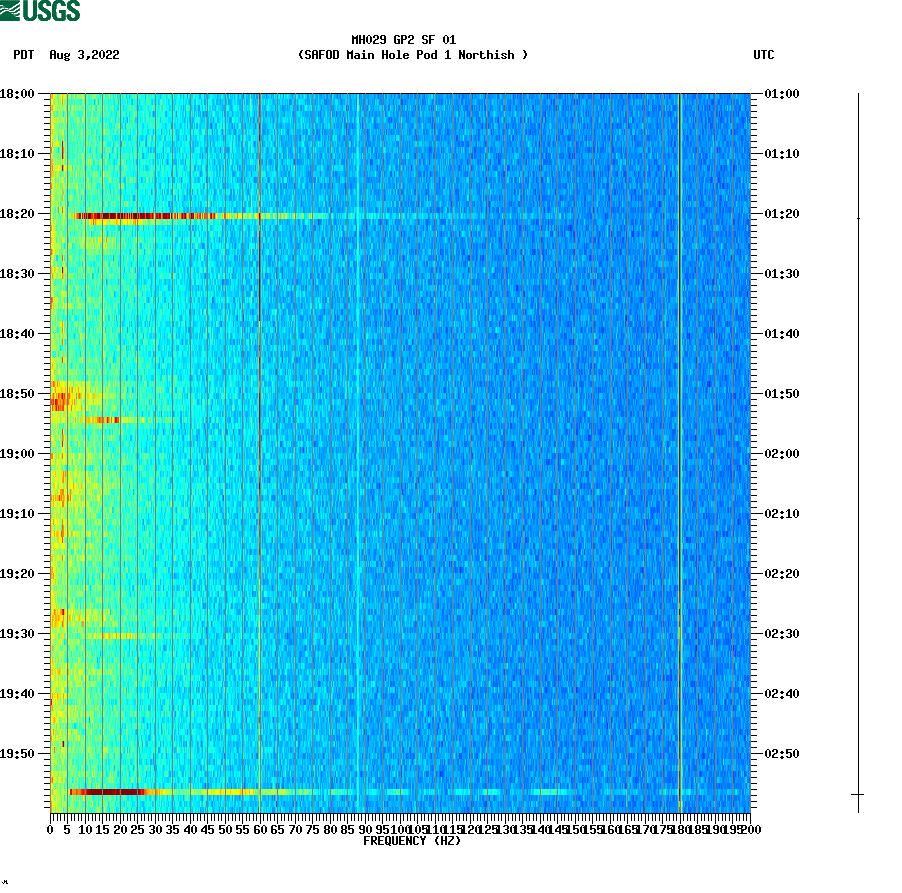Click the 200 Hz frequency axis label
Viewport: 902px width, 893px height.
[x=750, y=828]
